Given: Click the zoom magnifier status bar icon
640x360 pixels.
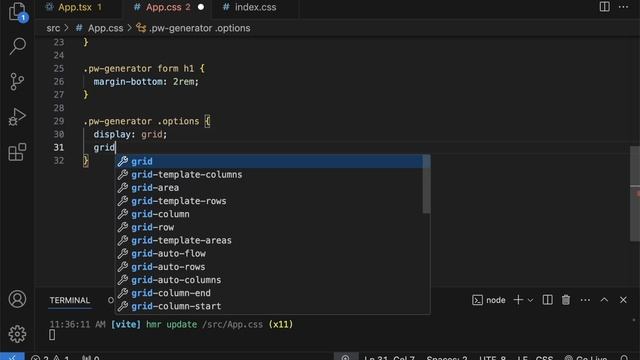Looking at the screenshot, I should point(346,357).
